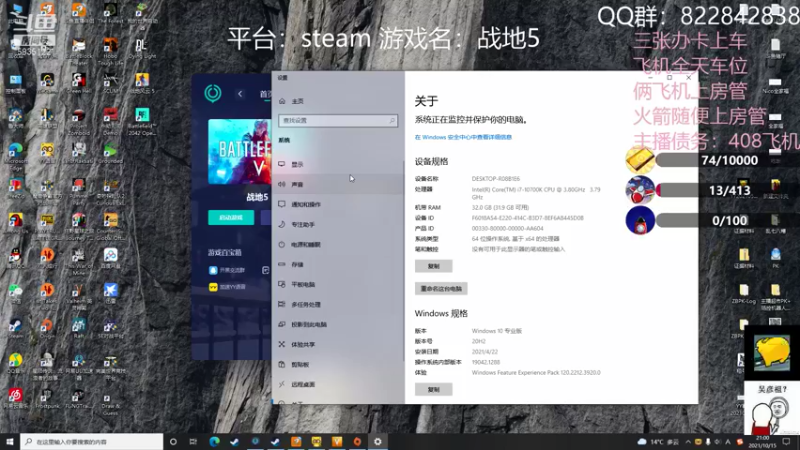
Task: Open Raft desktop shortcut
Action: pos(79,328)
